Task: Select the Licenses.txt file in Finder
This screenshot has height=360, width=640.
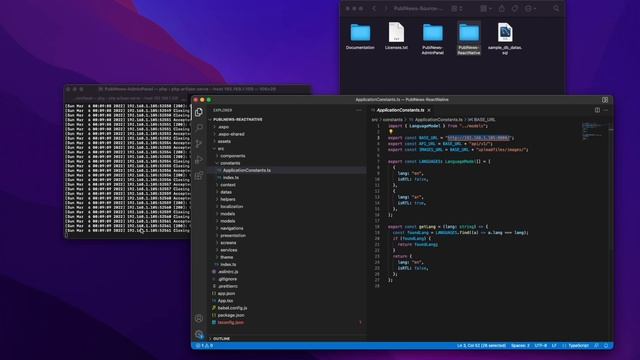Action: tap(396, 36)
